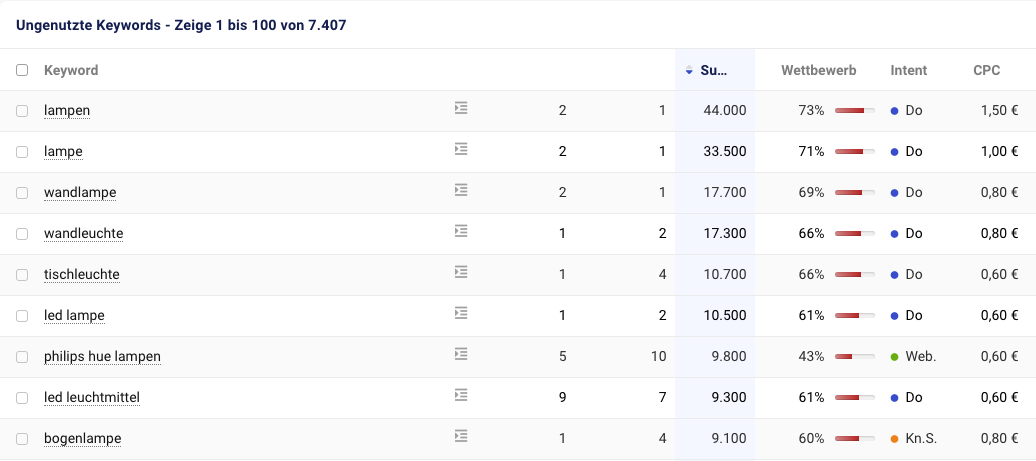The image size is (1036, 461).
Task: Select the led leuchtmittel row checkbox
Action: (22, 398)
